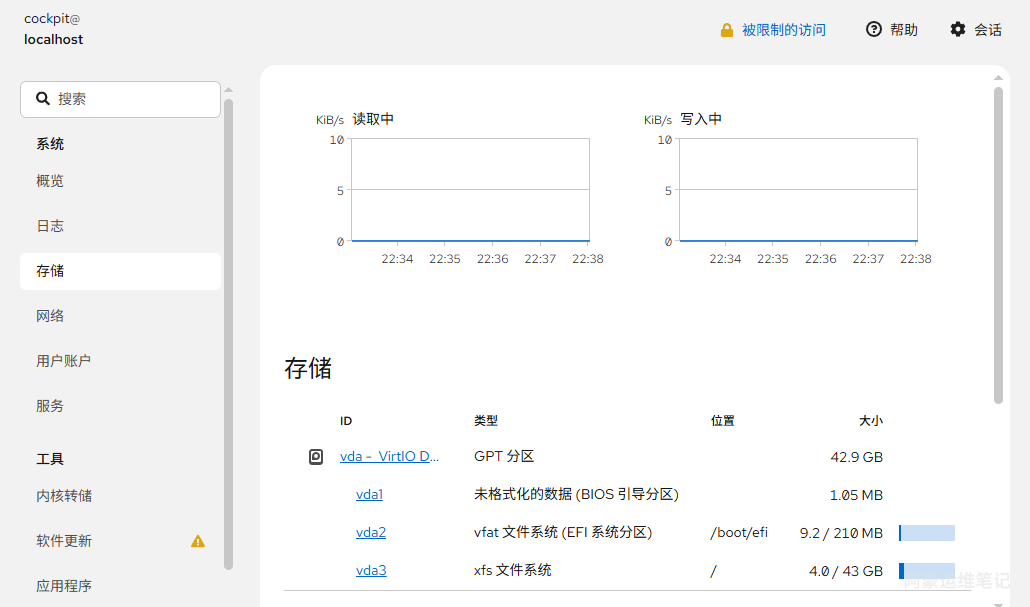Open the vda - VirtIO D... disk link
The width and height of the screenshot is (1030, 607).
389,457
